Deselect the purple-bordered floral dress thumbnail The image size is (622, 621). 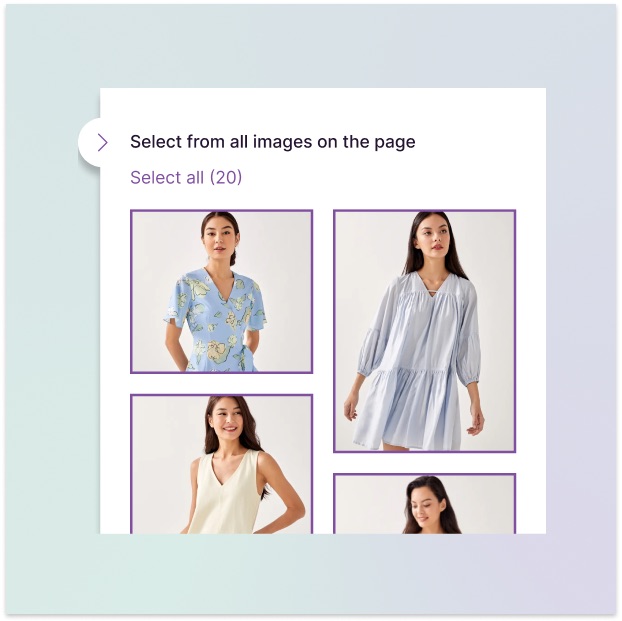222,292
